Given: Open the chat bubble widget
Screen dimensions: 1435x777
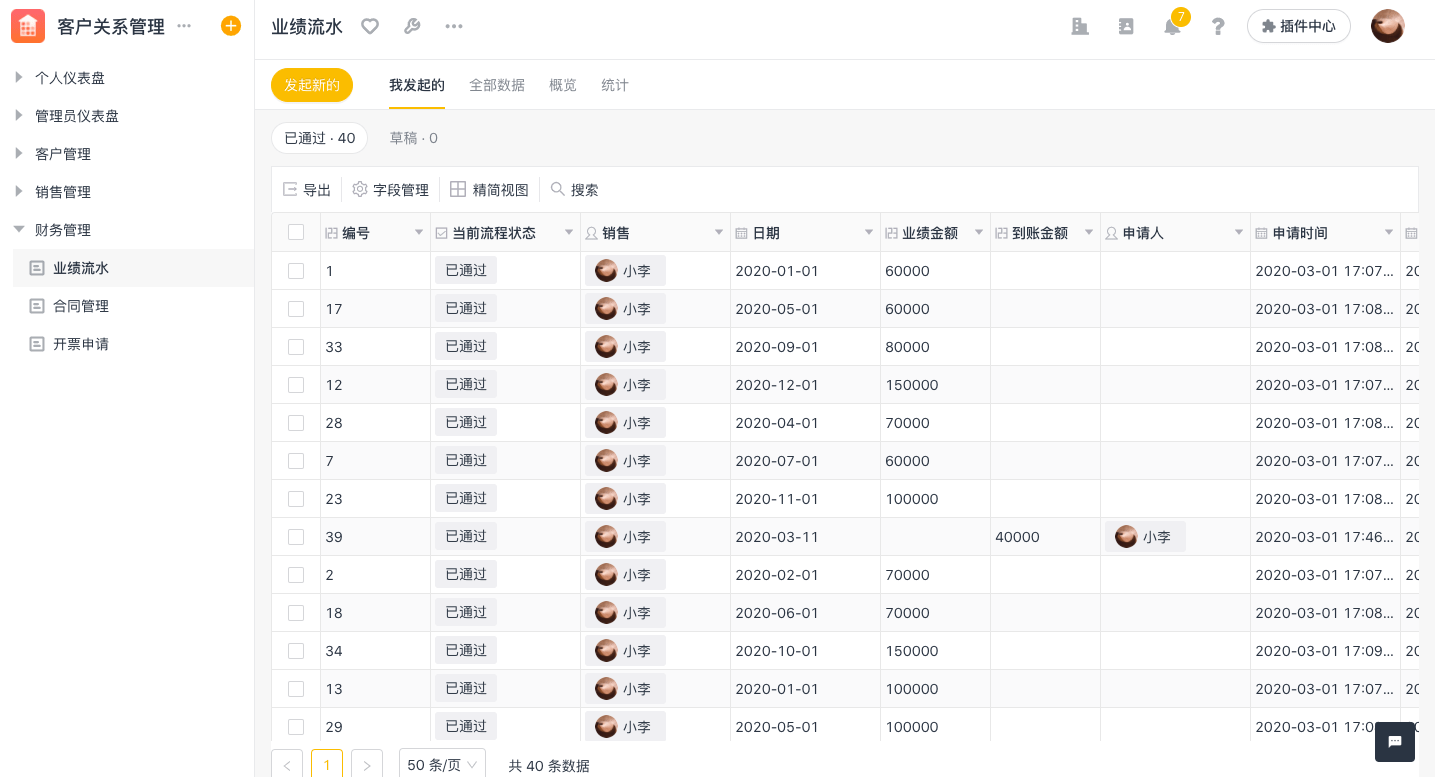Looking at the screenshot, I should [1395, 742].
